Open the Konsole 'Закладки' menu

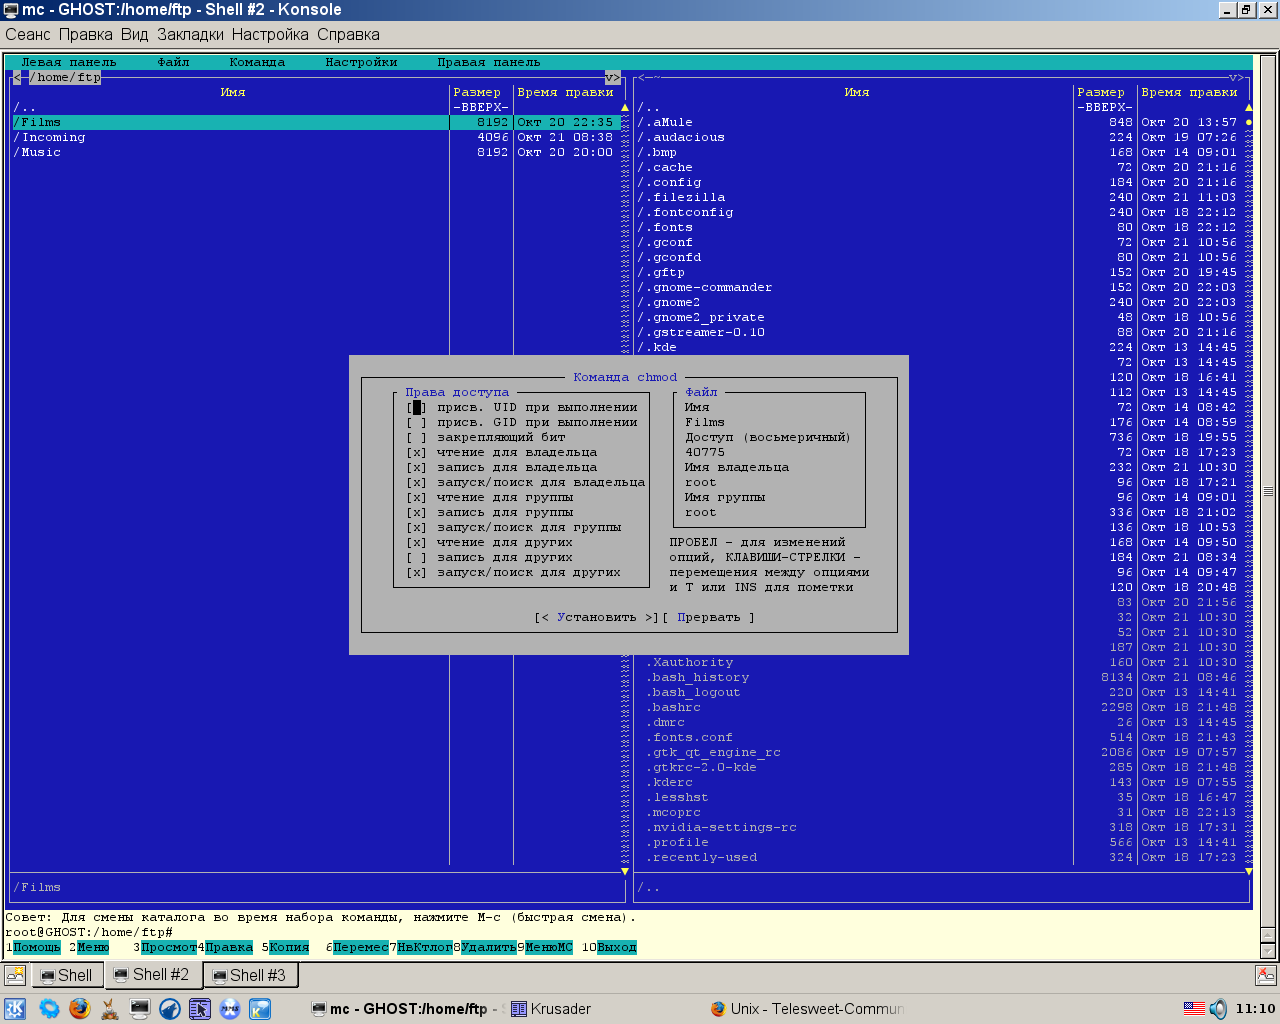pyautogui.click(x=190, y=34)
